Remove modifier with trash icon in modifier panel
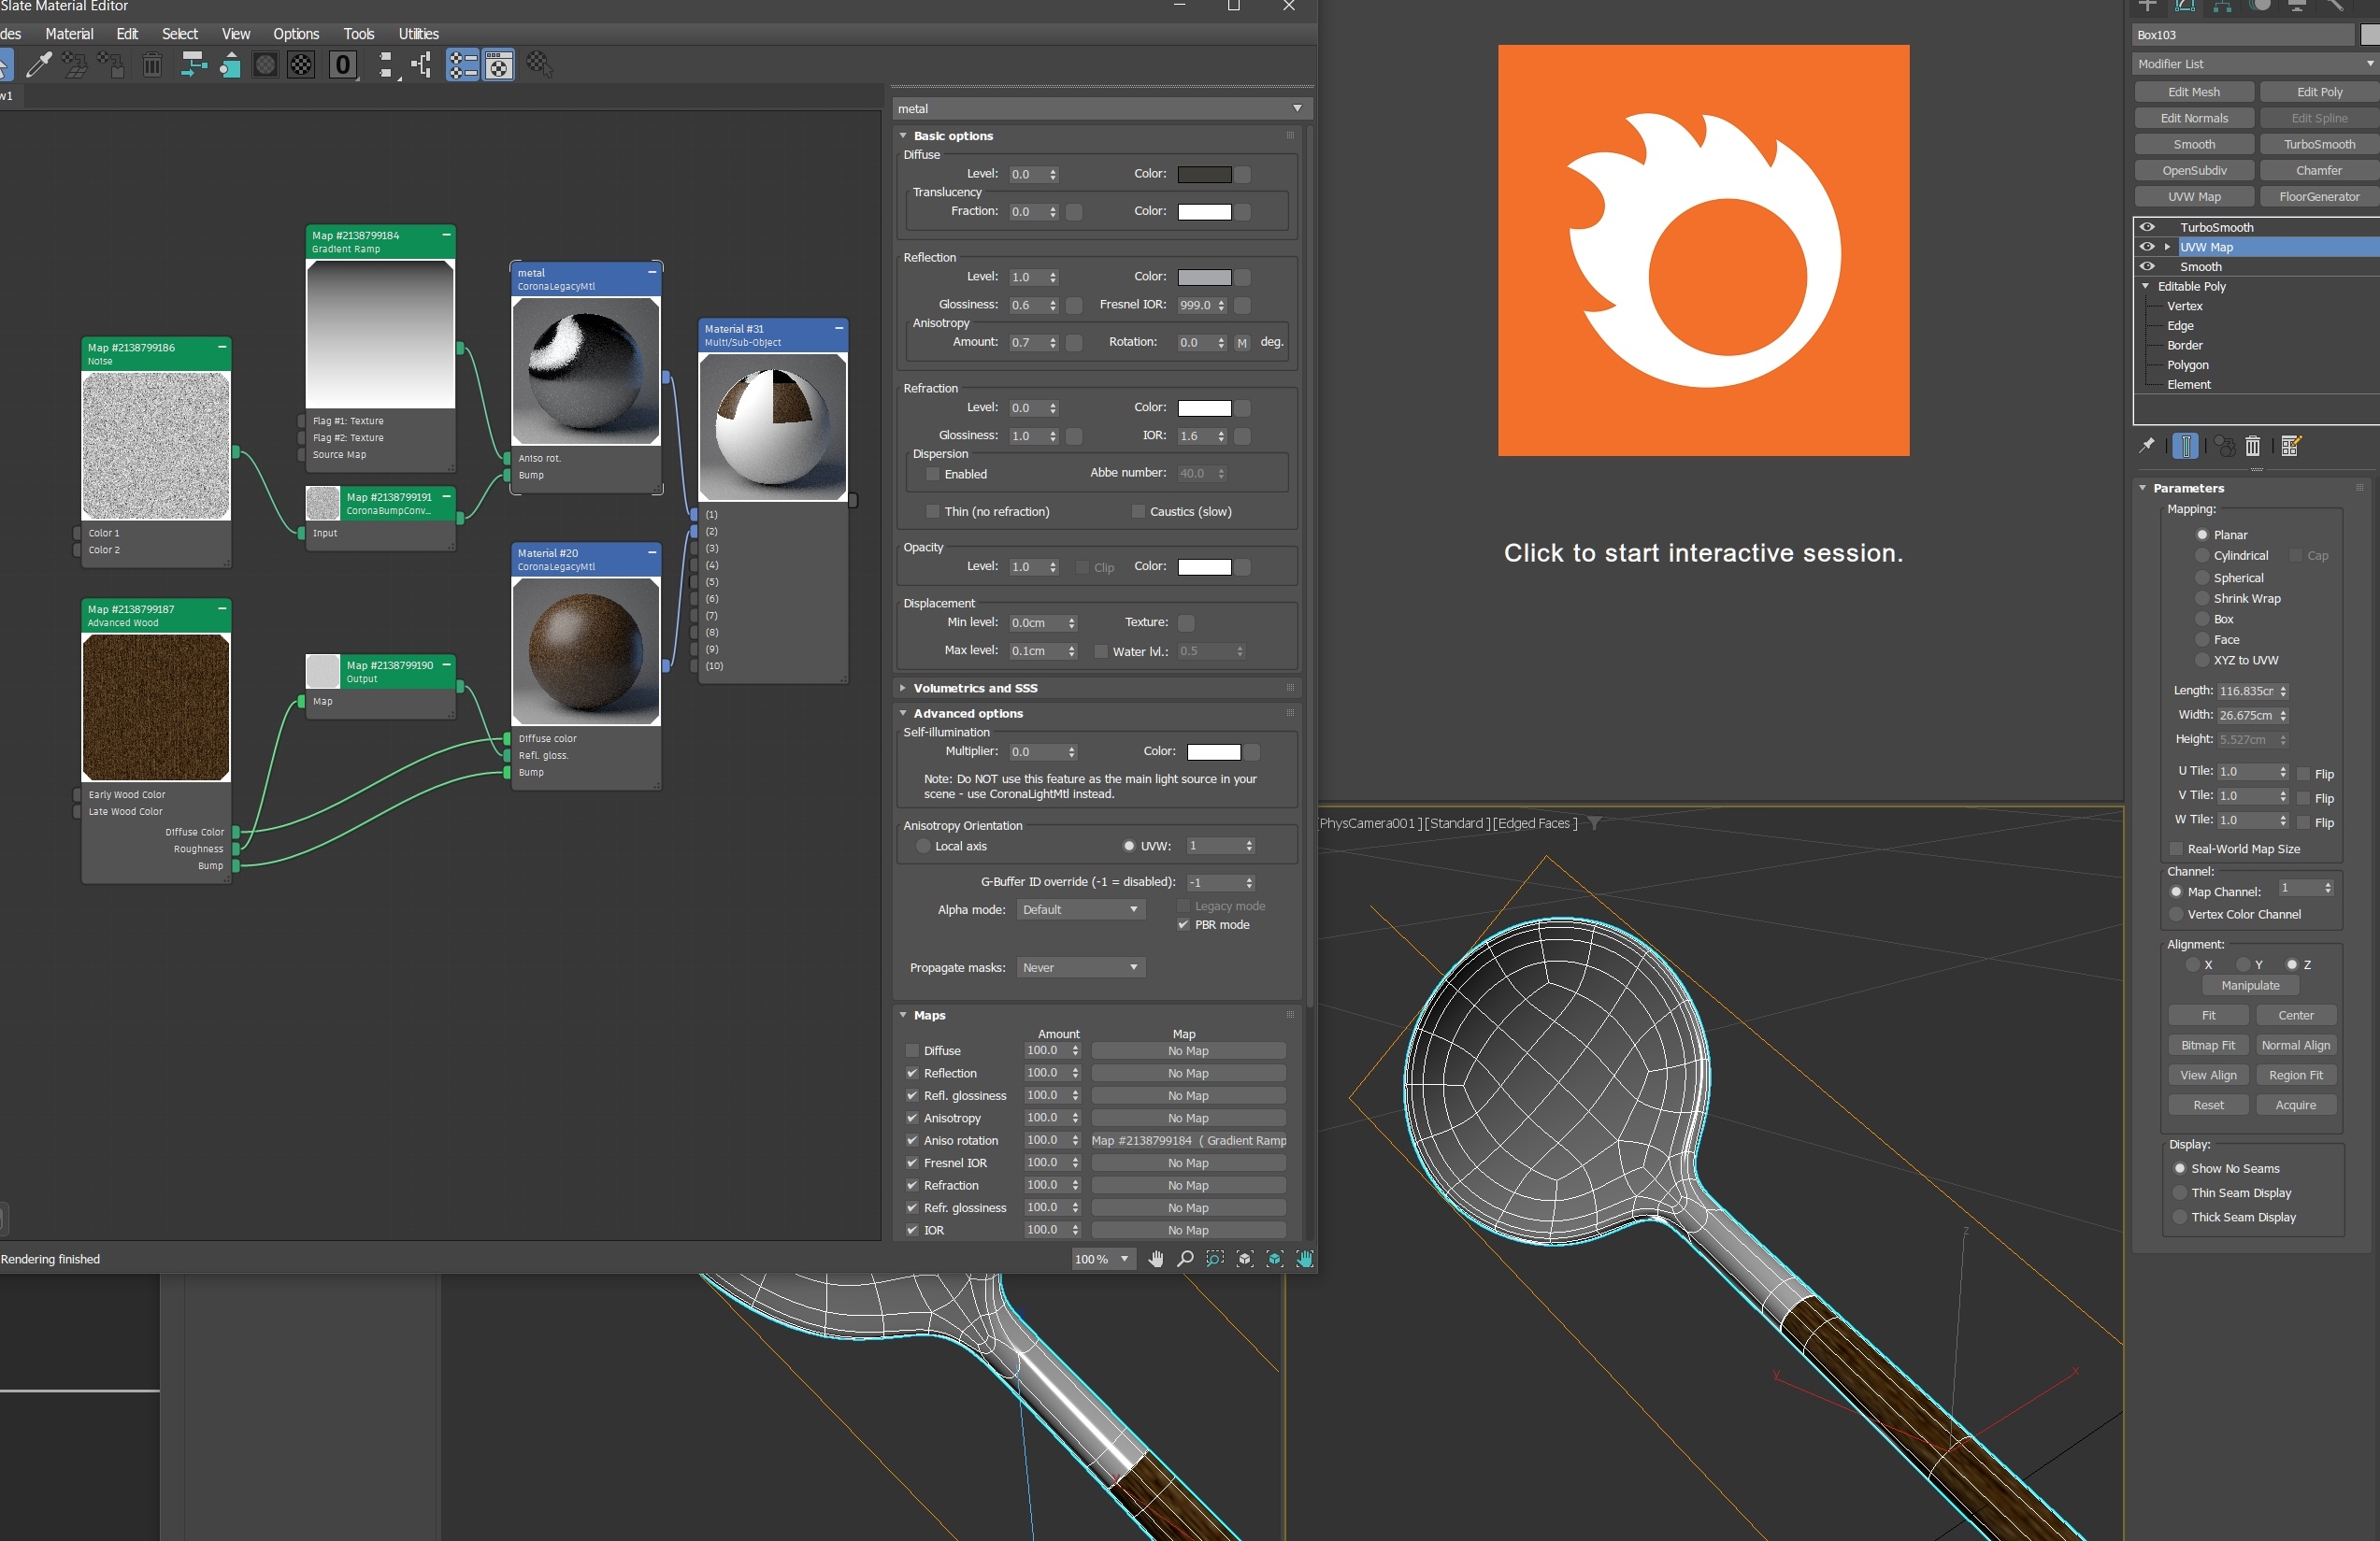The width and height of the screenshot is (2380, 1541). click(x=2253, y=446)
